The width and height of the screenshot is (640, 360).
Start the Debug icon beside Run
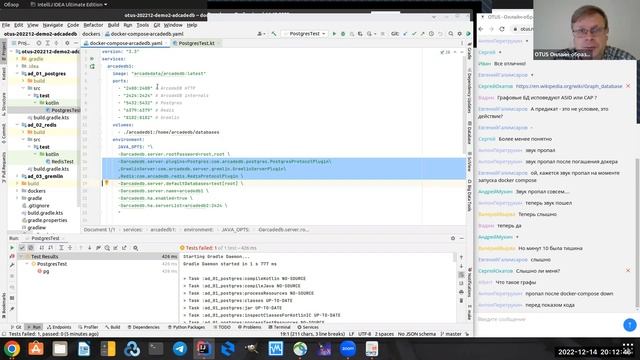pyautogui.click(x=343, y=34)
